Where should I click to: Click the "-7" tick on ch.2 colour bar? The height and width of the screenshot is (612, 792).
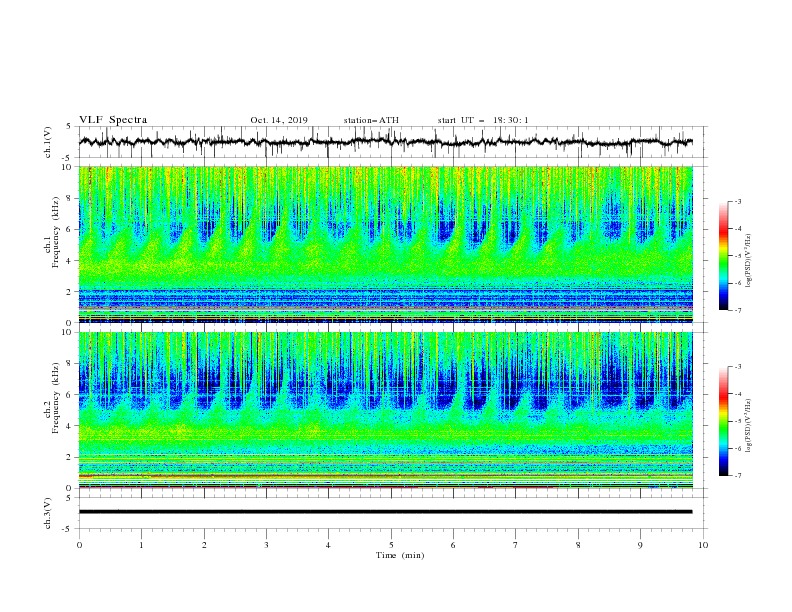pyautogui.click(x=737, y=476)
